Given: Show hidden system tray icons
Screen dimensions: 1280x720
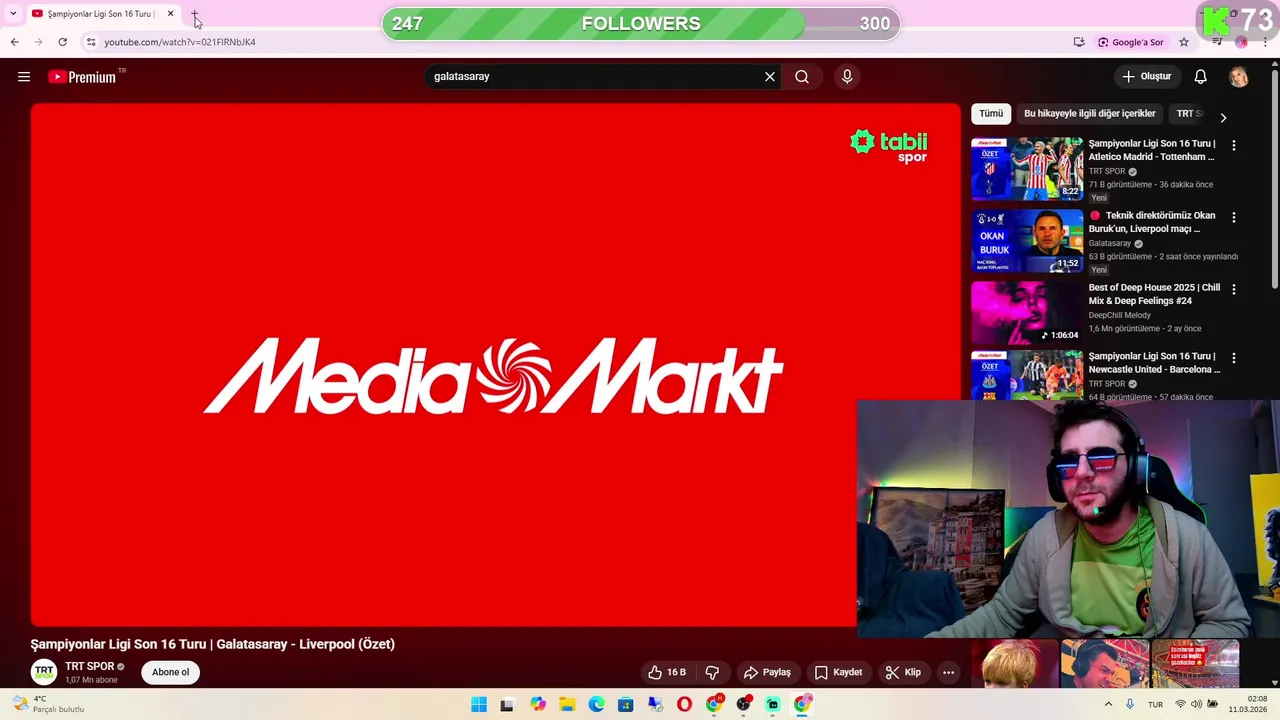Looking at the screenshot, I should (1108, 704).
